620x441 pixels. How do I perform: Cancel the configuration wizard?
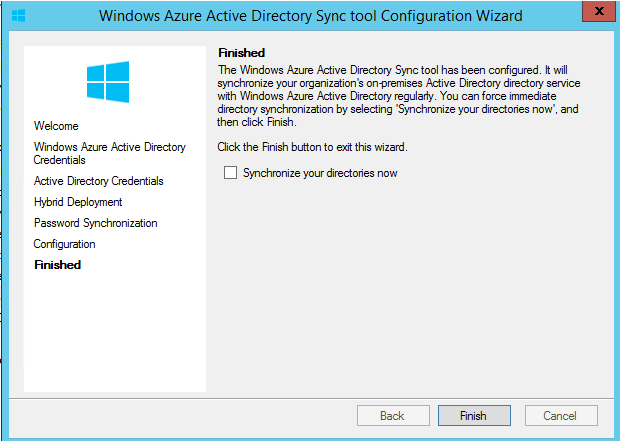pos(559,416)
